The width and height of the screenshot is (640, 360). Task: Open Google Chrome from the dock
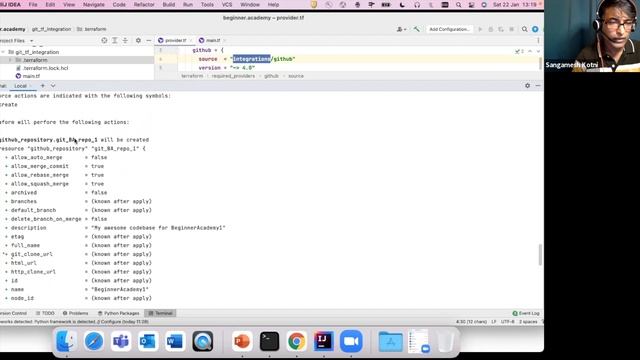[x=296, y=341]
